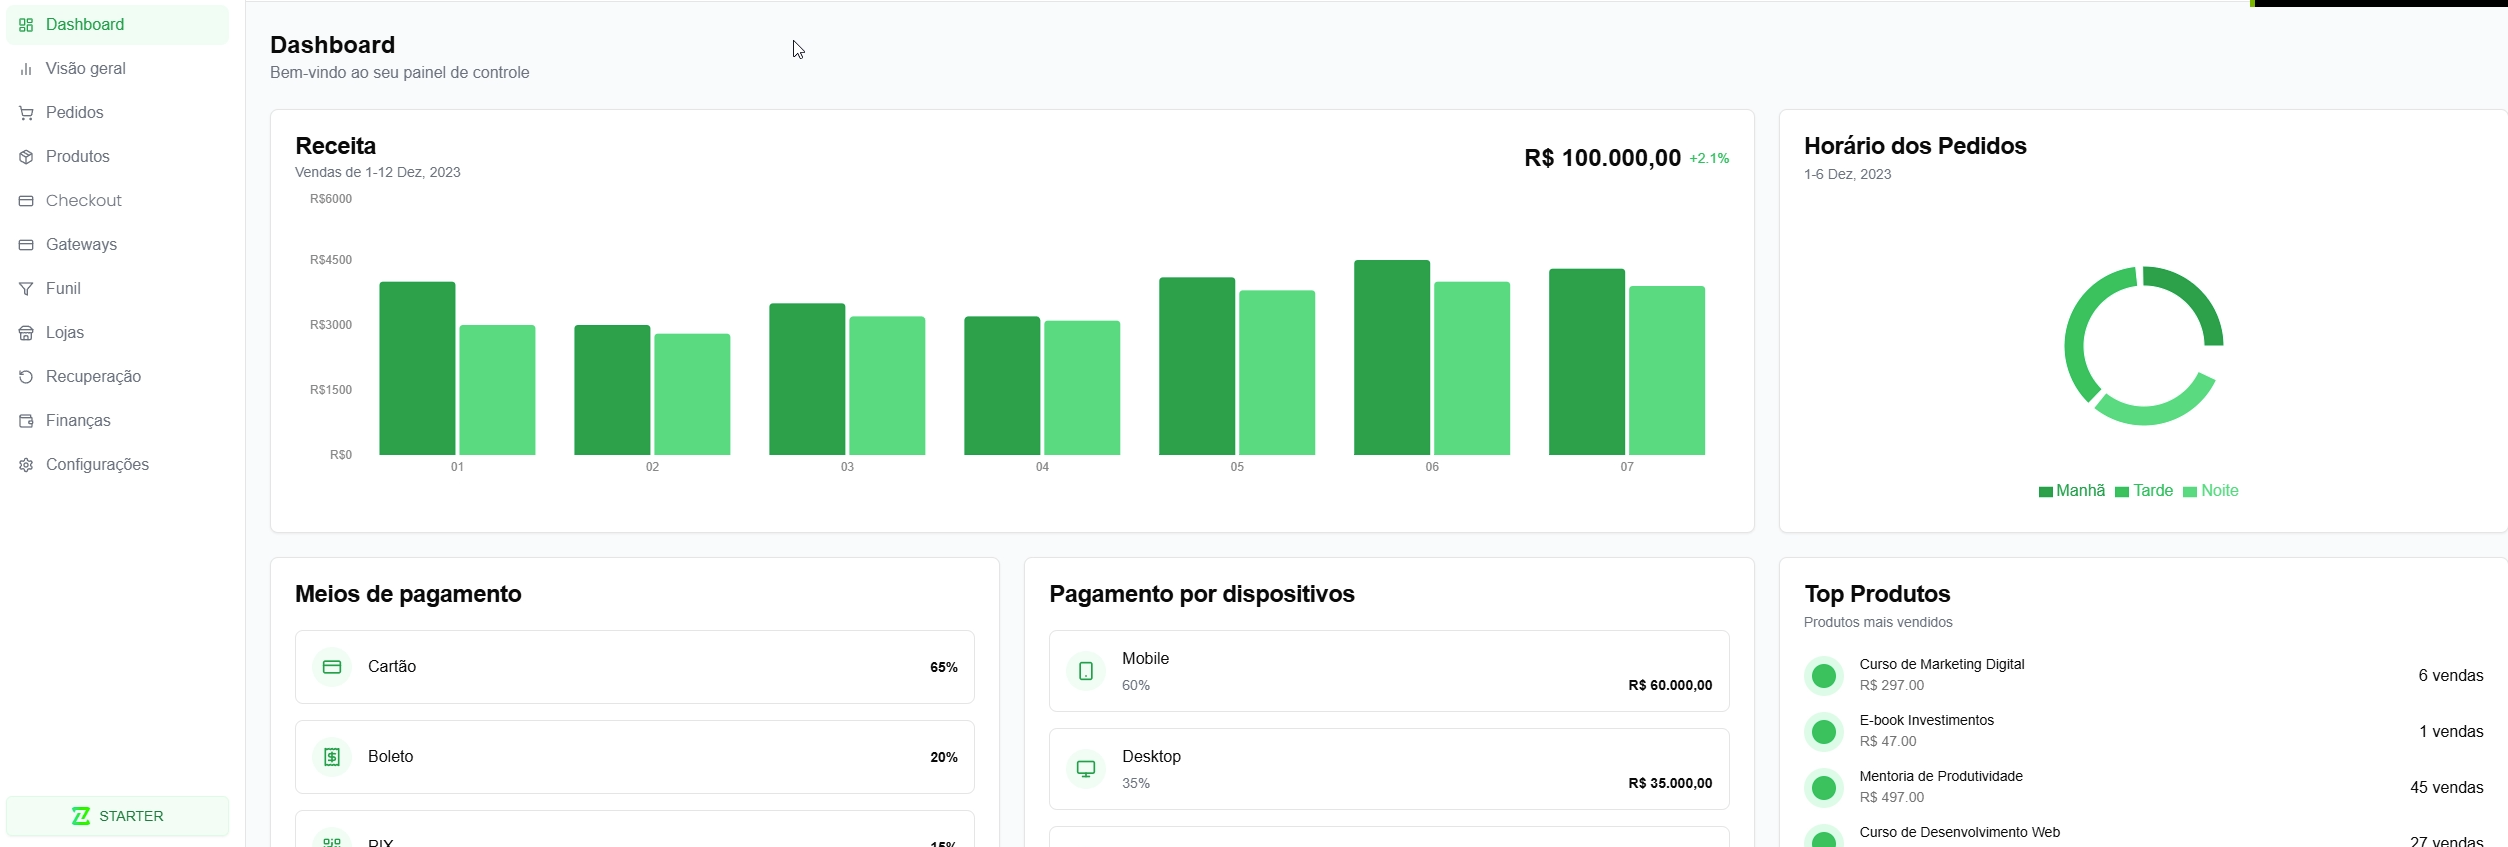Click the 20% value in Boleto row
Viewport: 2508px width, 847px height.
click(x=944, y=757)
